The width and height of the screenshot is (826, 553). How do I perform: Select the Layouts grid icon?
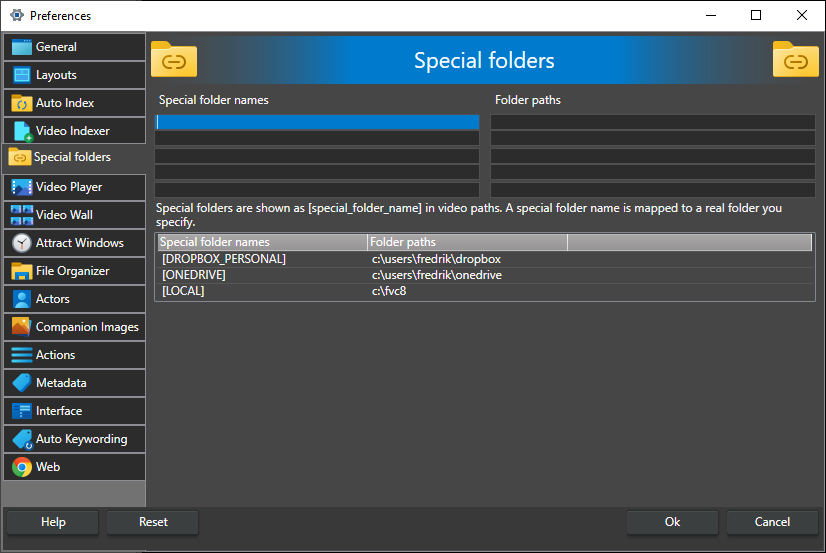click(x=21, y=75)
